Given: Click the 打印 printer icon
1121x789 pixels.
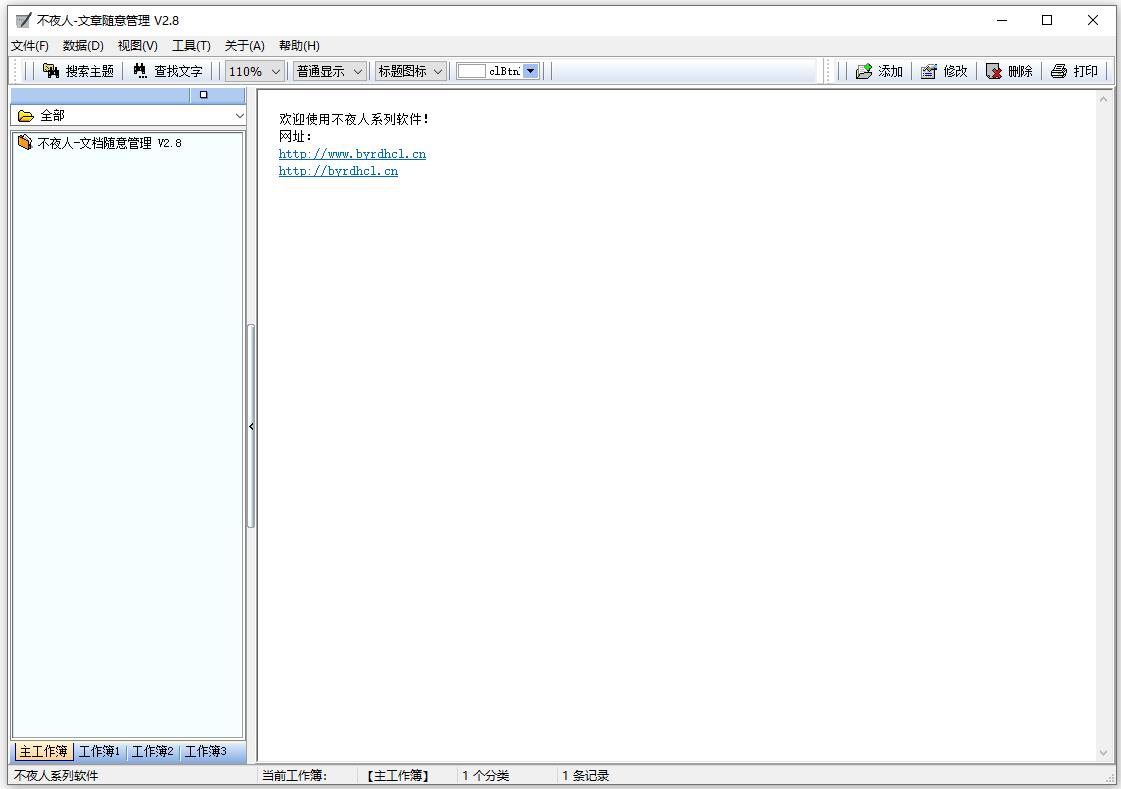Looking at the screenshot, I should (1059, 71).
